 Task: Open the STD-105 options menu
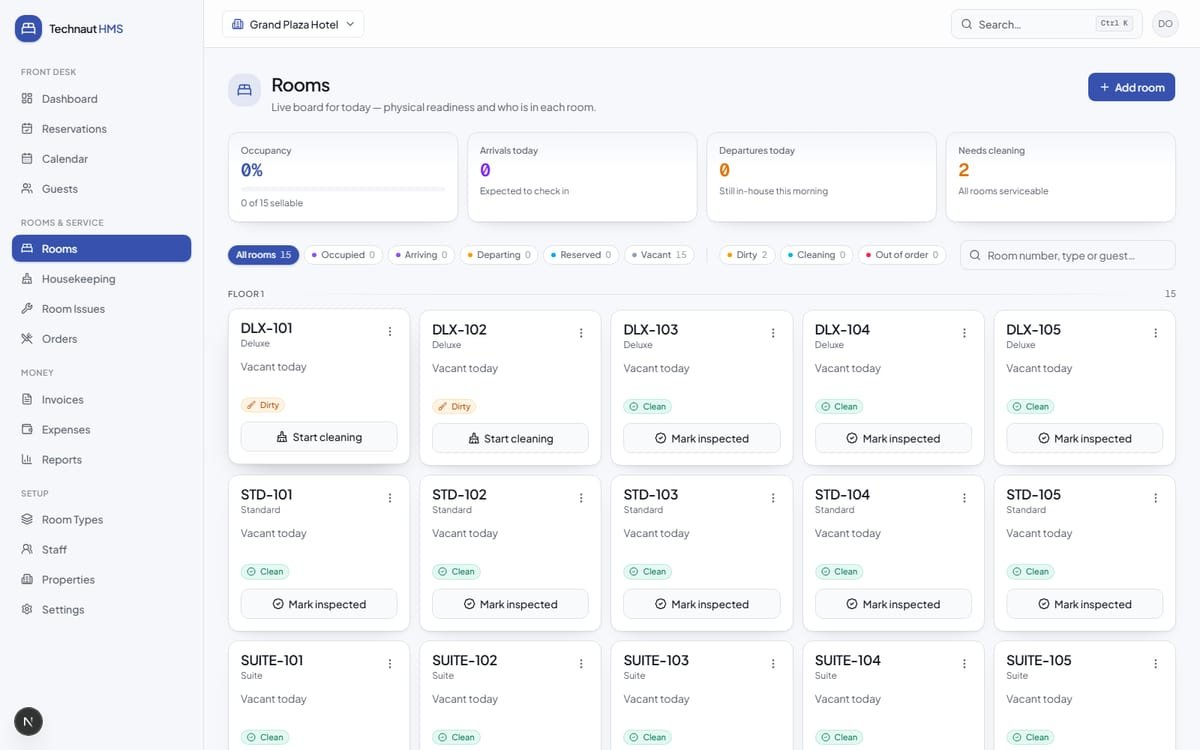[1156, 498]
